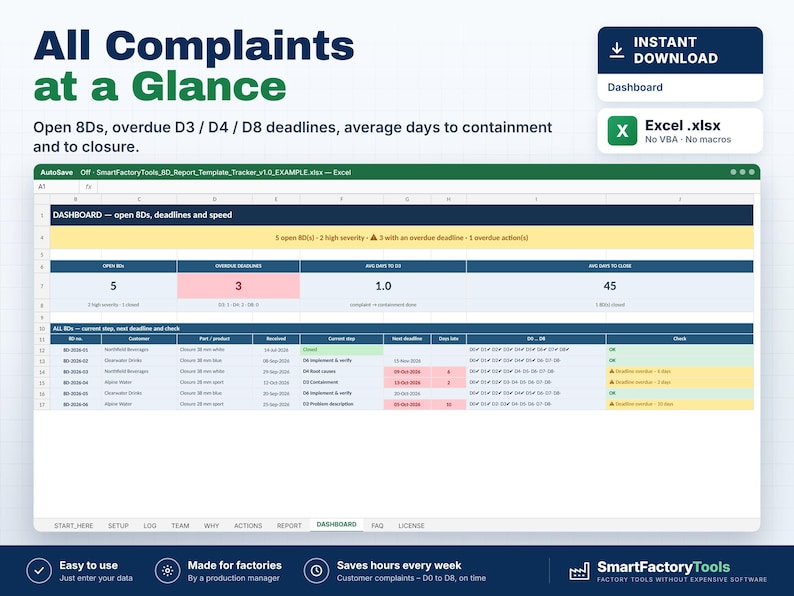The height and width of the screenshot is (596, 794).
Task: Click the clock icon beside Saves hours every week
Action: tap(316, 571)
